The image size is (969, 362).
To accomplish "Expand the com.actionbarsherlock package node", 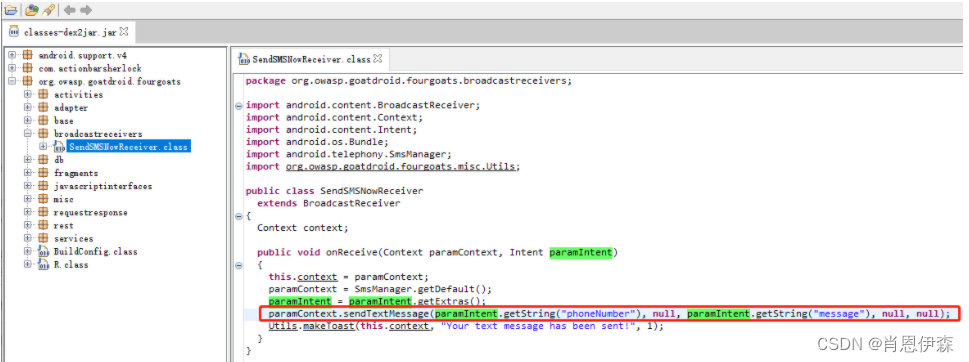I will (12, 68).
